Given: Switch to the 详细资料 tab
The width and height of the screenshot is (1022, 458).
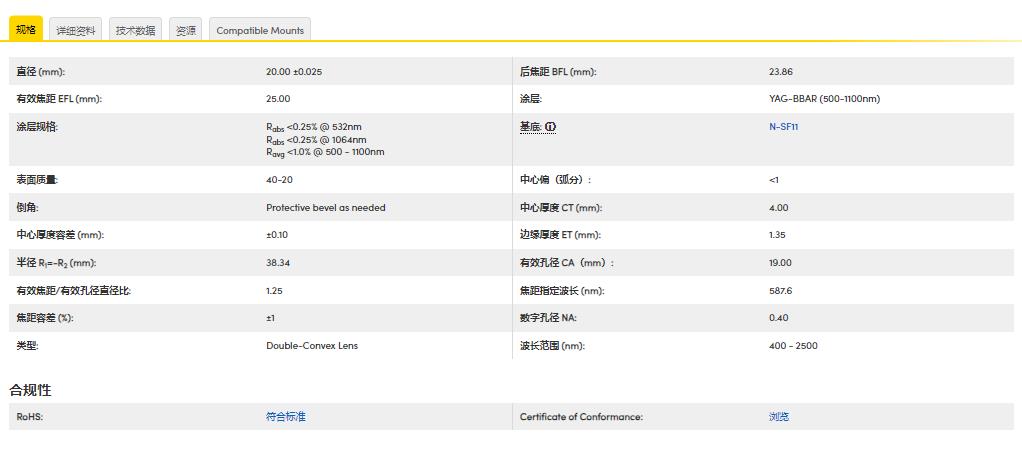Looking at the screenshot, I should pyautogui.click(x=76, y=30).
